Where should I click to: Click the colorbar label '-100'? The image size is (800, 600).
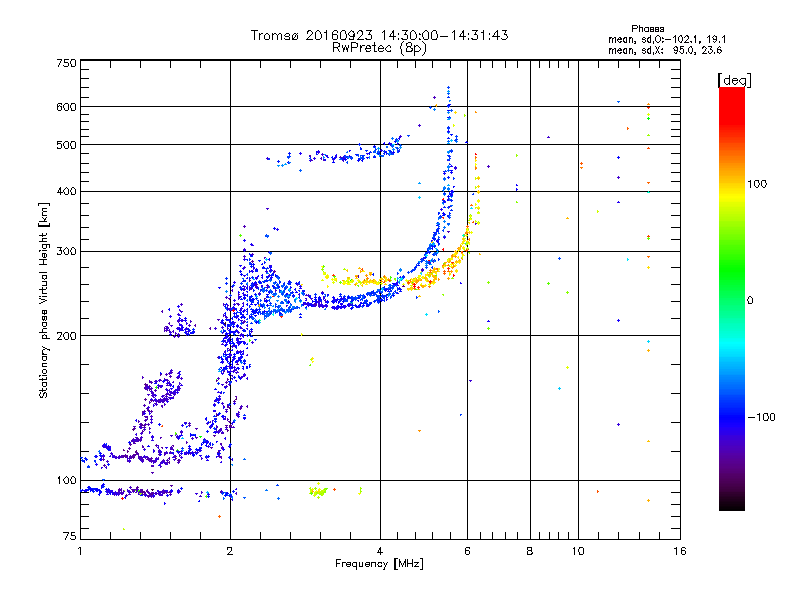[761, 417]
